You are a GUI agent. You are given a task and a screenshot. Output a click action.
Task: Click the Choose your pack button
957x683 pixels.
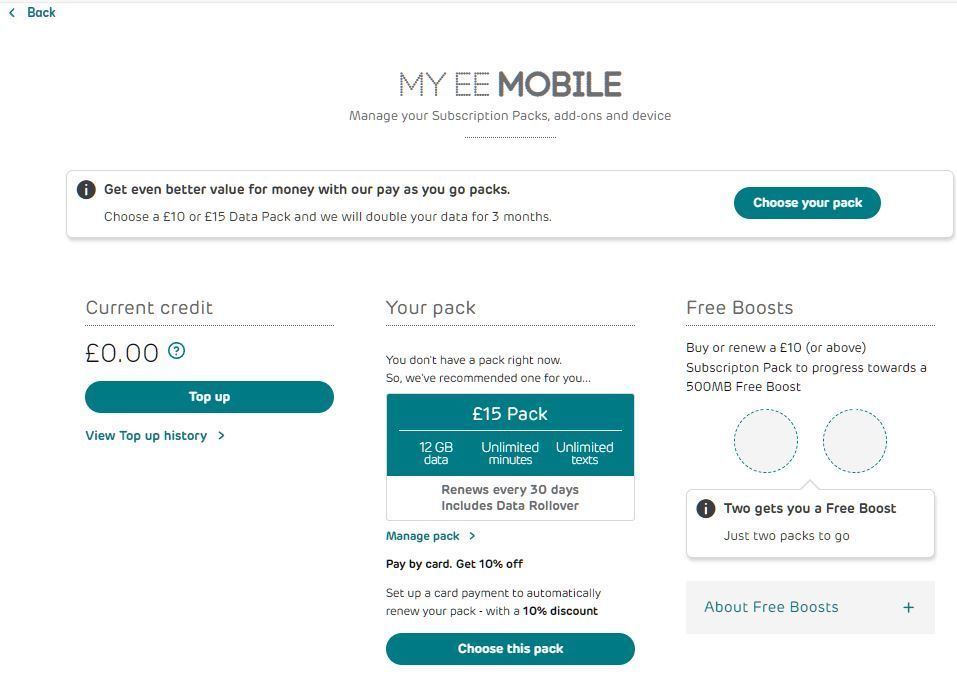pyautogui.click(x=807, y=203)
